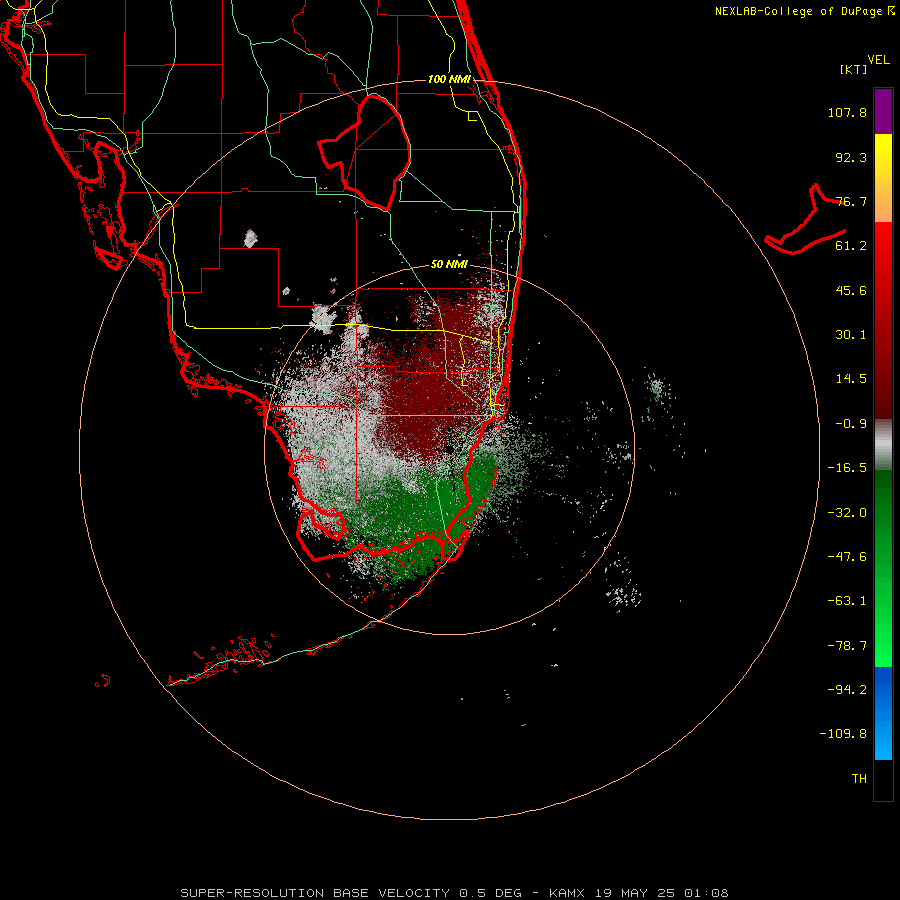Select the -109.8 scale value

[843, 734]
